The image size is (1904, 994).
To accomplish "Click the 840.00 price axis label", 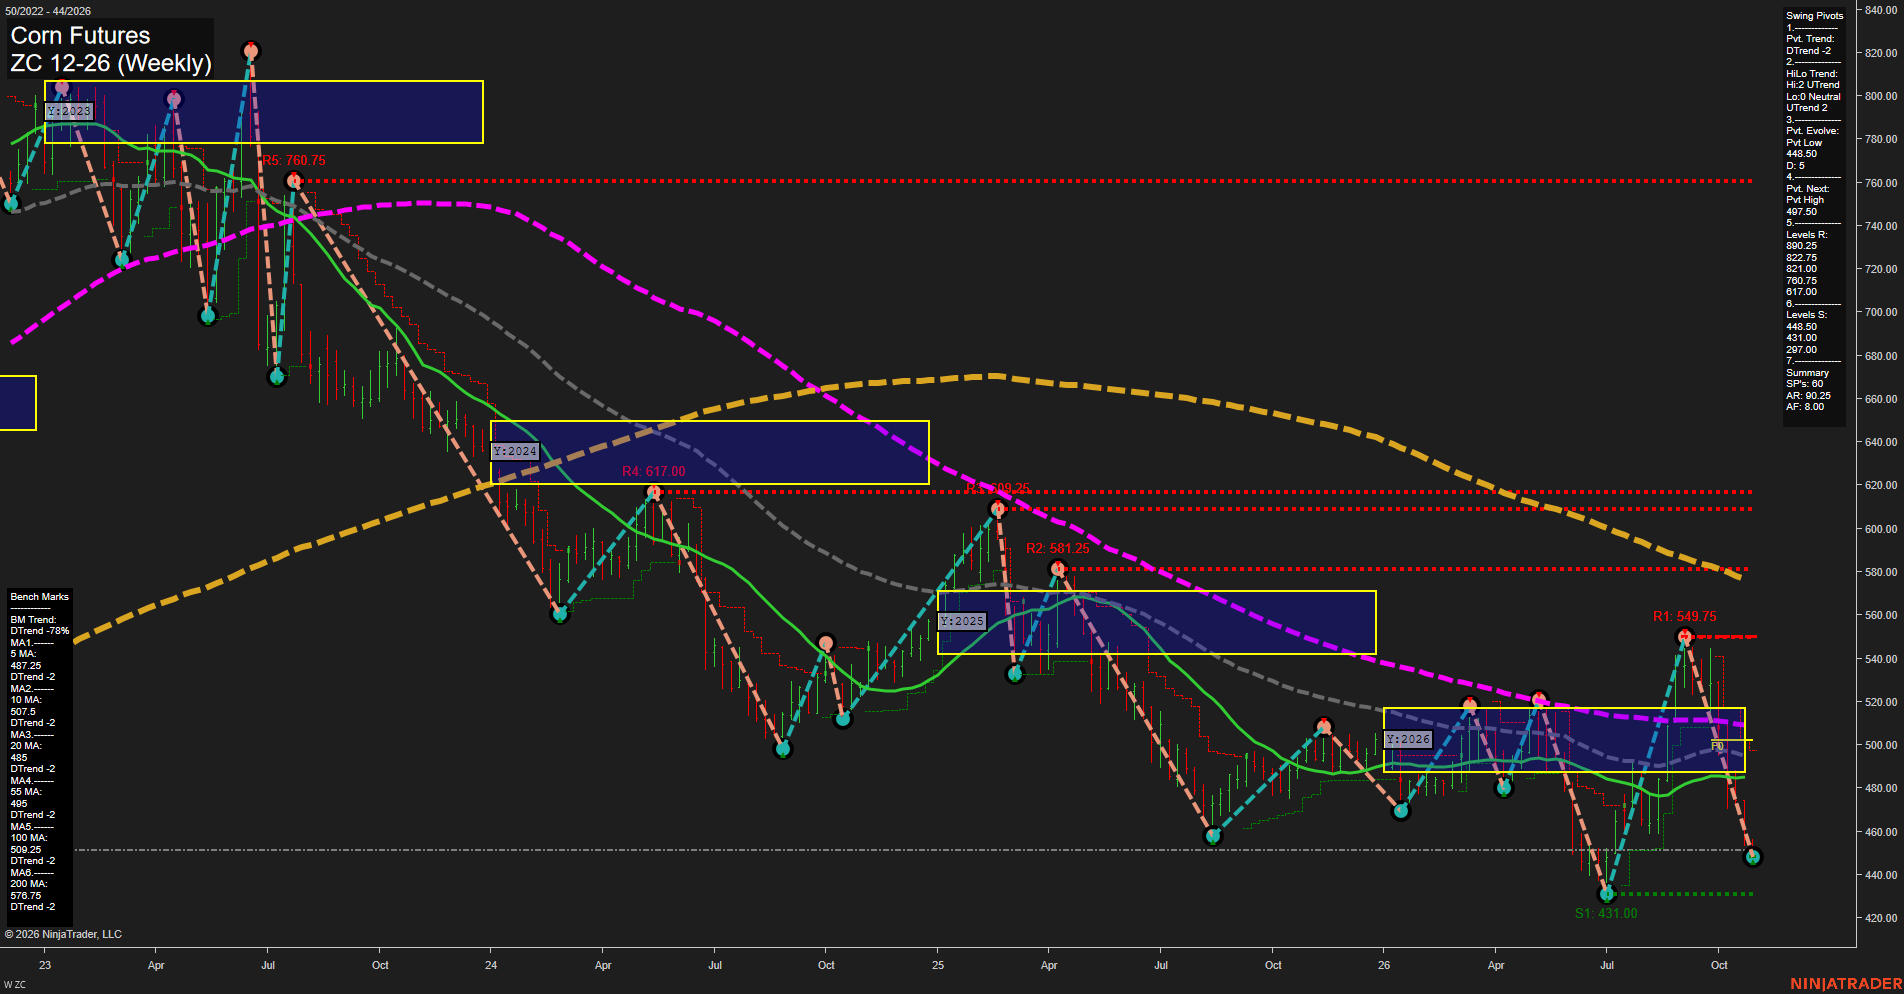I will tap(1881, 10).
